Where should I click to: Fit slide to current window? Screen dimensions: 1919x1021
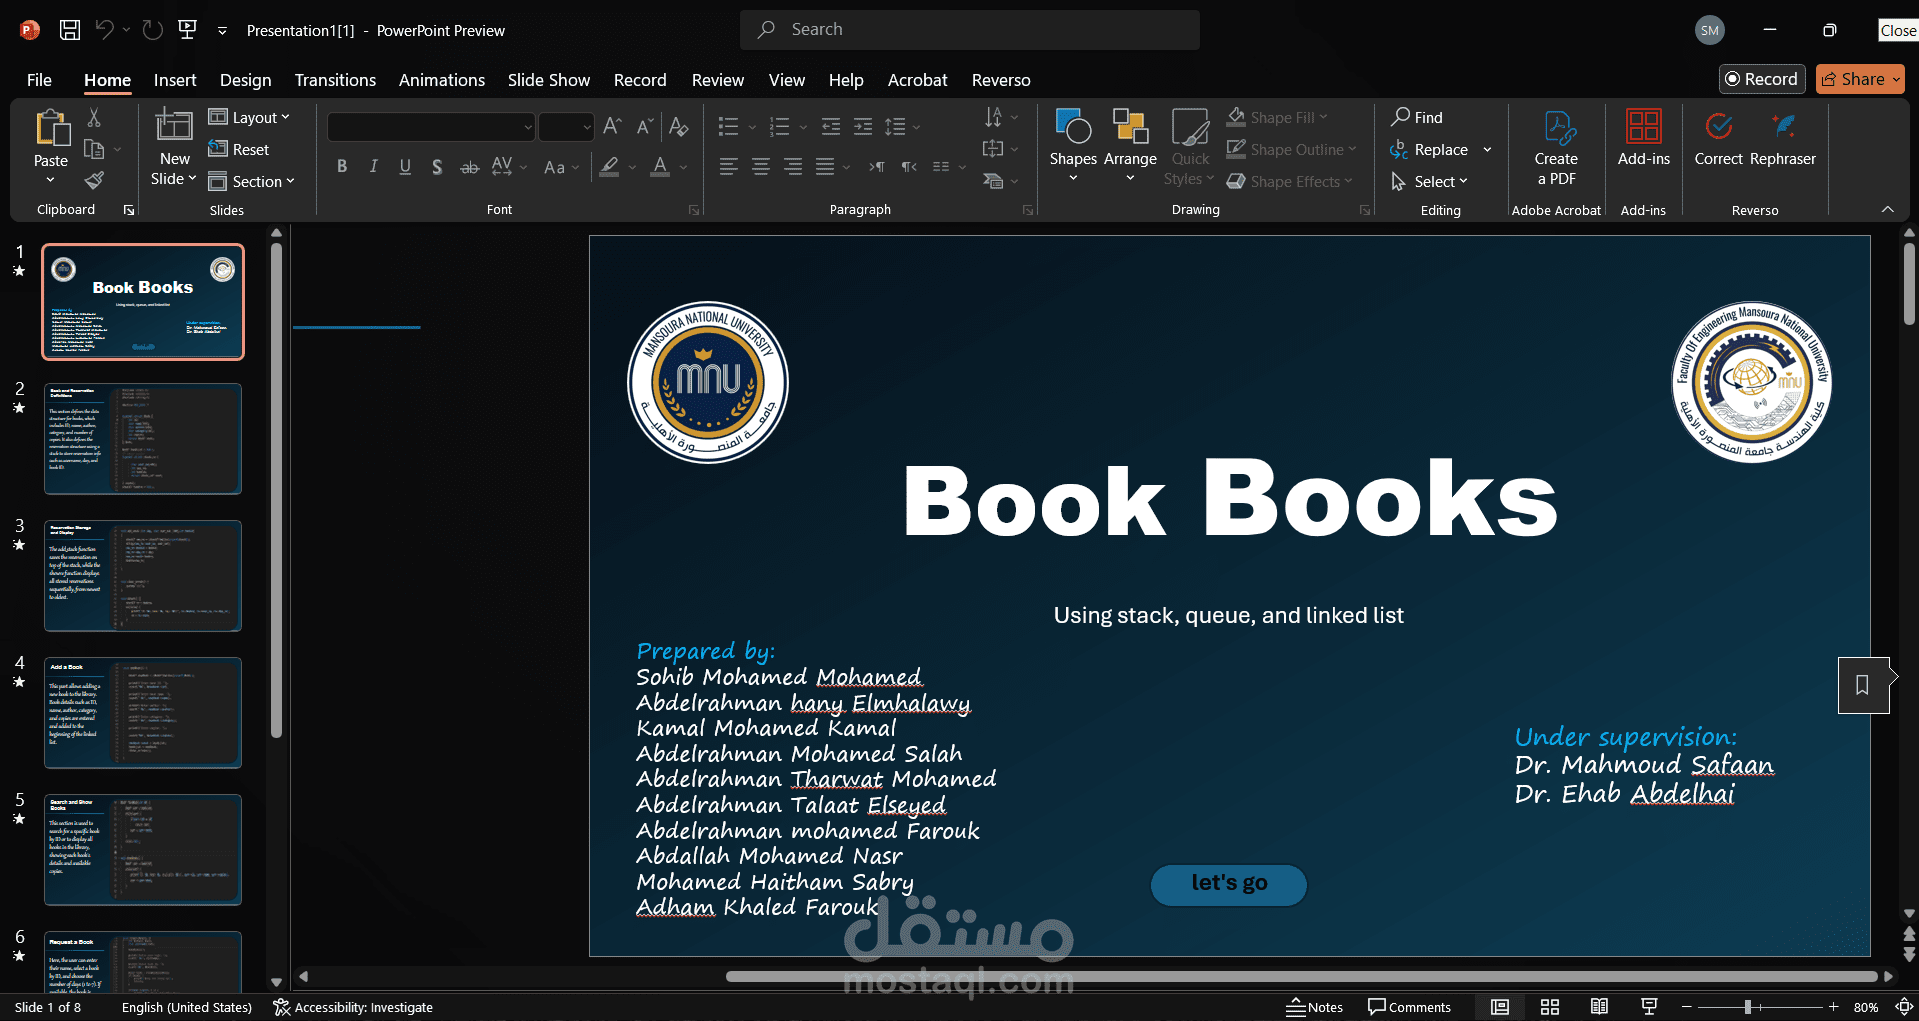[1904, 1007]
